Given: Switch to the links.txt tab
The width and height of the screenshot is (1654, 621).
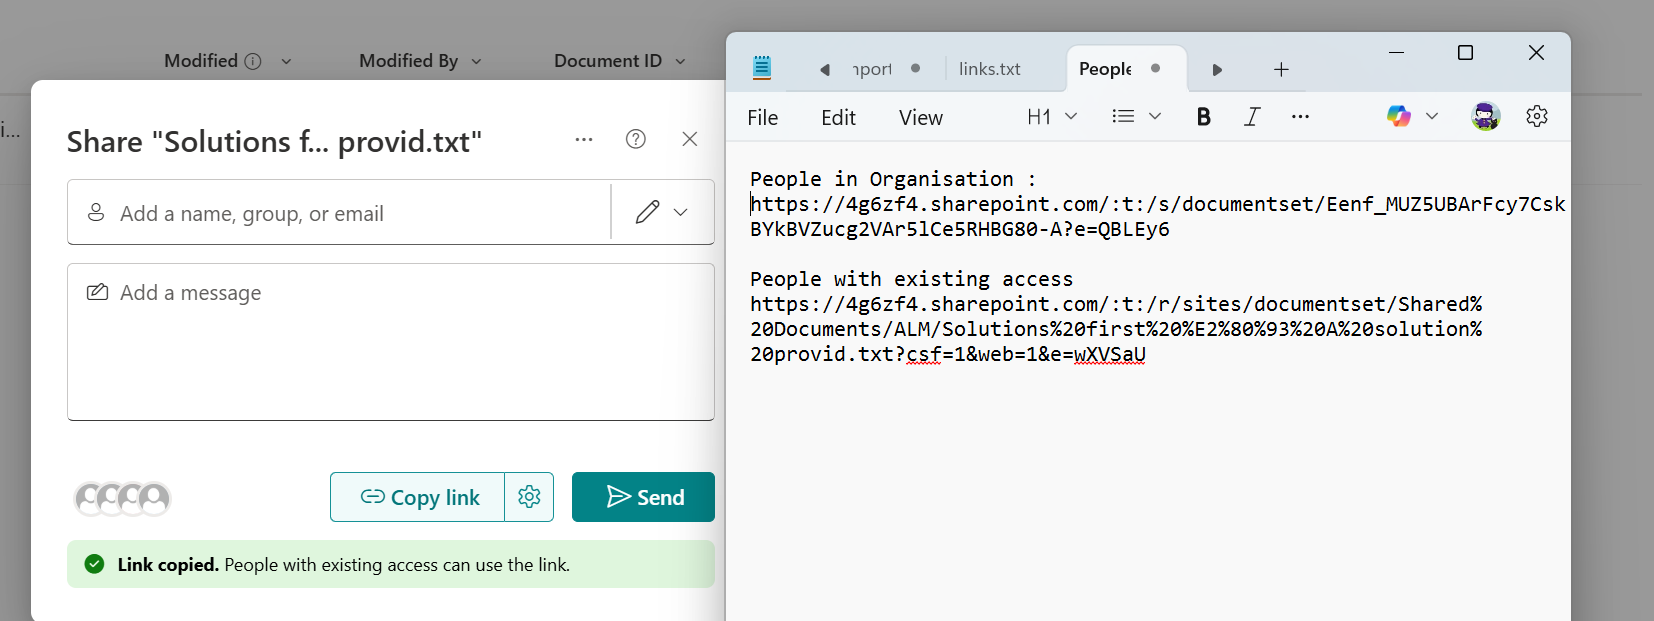Looking at the screenshot, I should click(x=990, y=69).
